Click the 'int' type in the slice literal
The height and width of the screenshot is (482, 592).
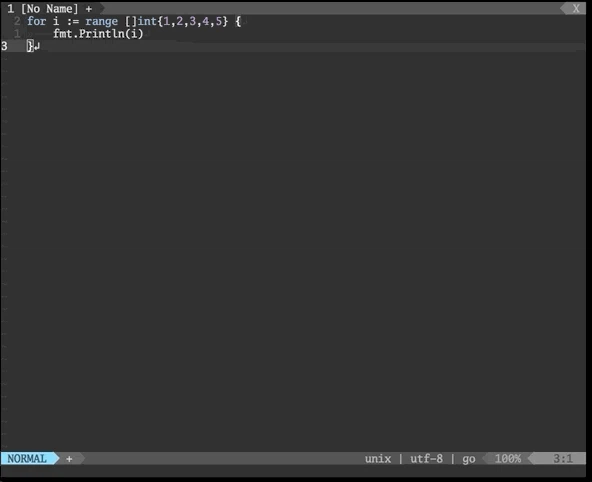(x=147, y=21)
